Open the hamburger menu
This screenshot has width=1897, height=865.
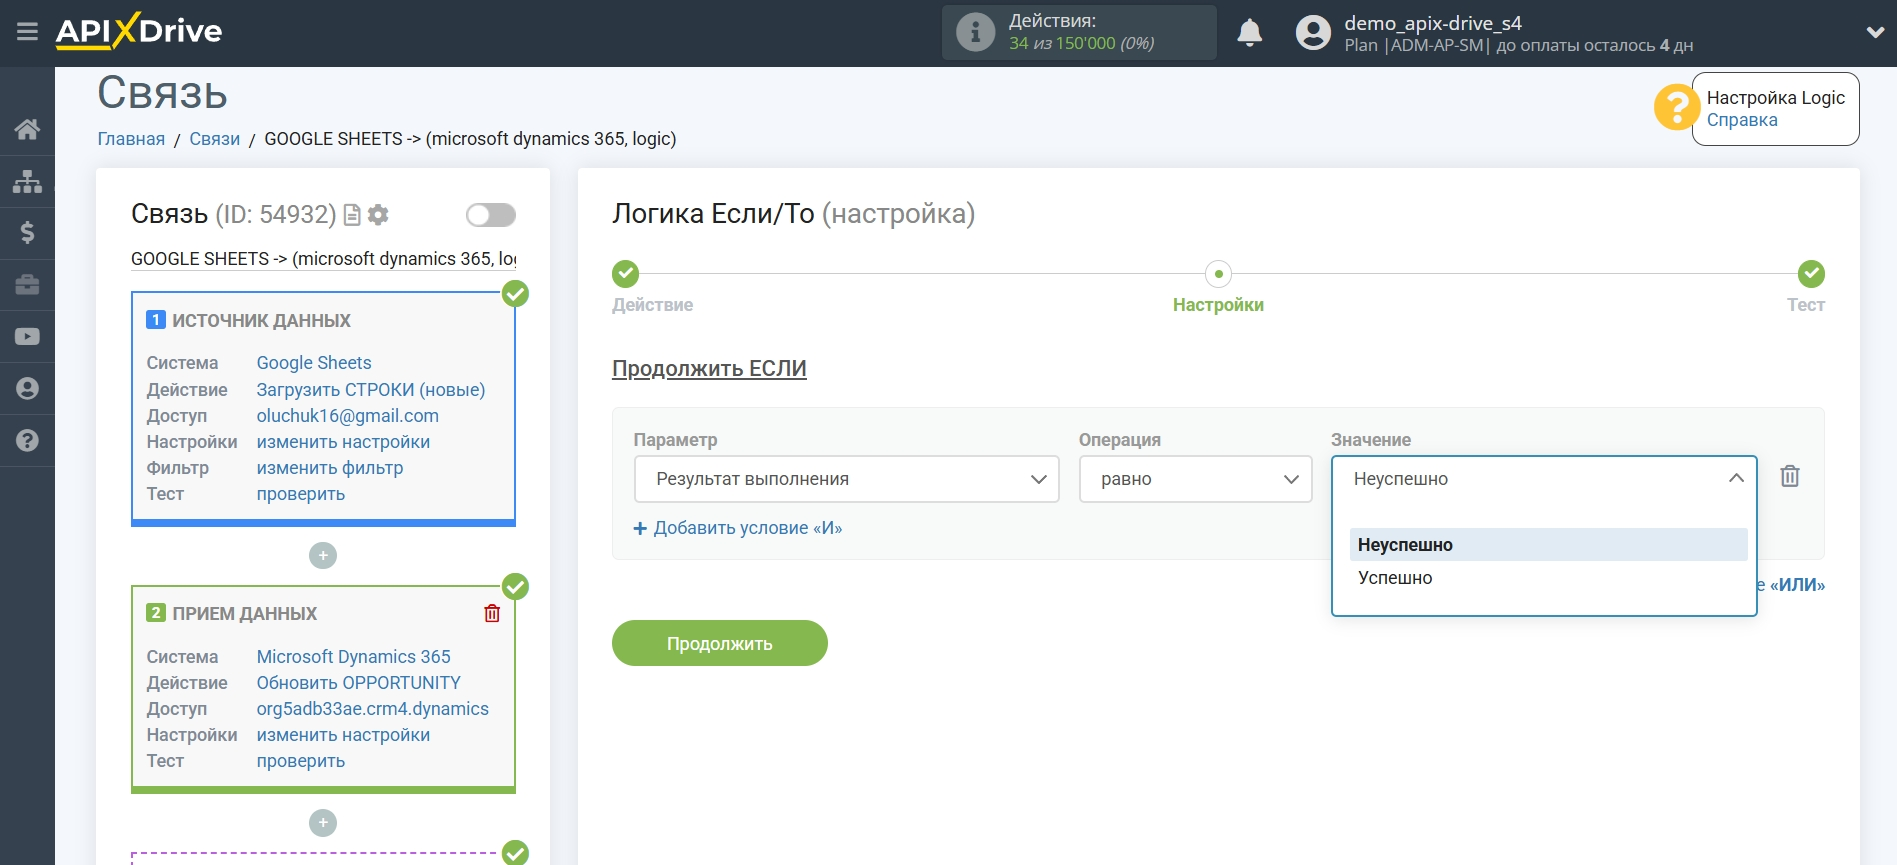tap(27, 32)
